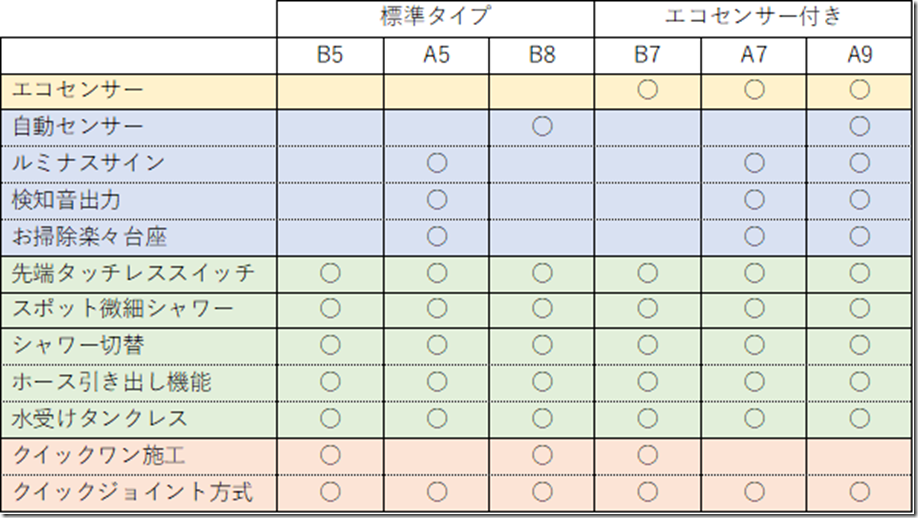Select the A7 column header
Viewport: 918px width, 518px height.
tap(753, 55)
